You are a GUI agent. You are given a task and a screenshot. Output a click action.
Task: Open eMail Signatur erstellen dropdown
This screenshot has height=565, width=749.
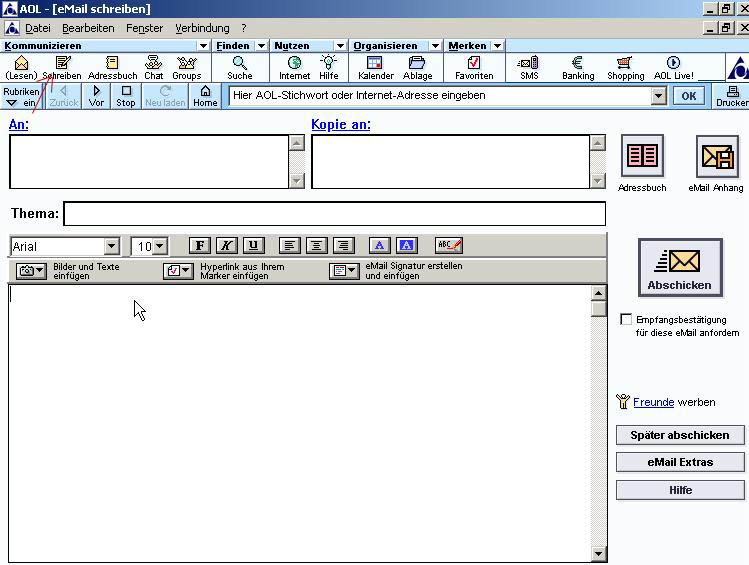344,271
